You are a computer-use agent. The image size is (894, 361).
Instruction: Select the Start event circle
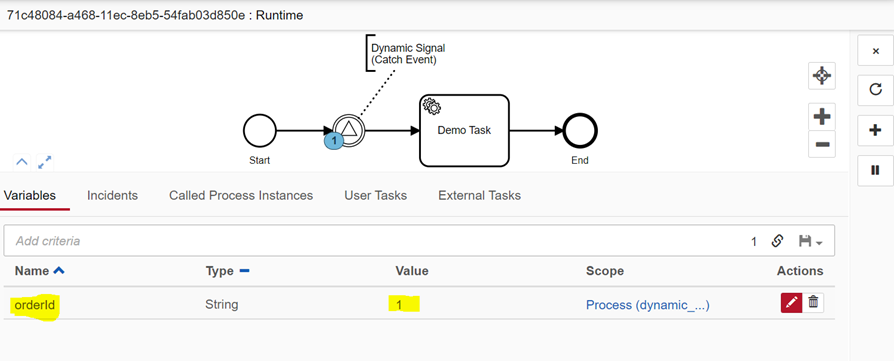coord(259,130)
